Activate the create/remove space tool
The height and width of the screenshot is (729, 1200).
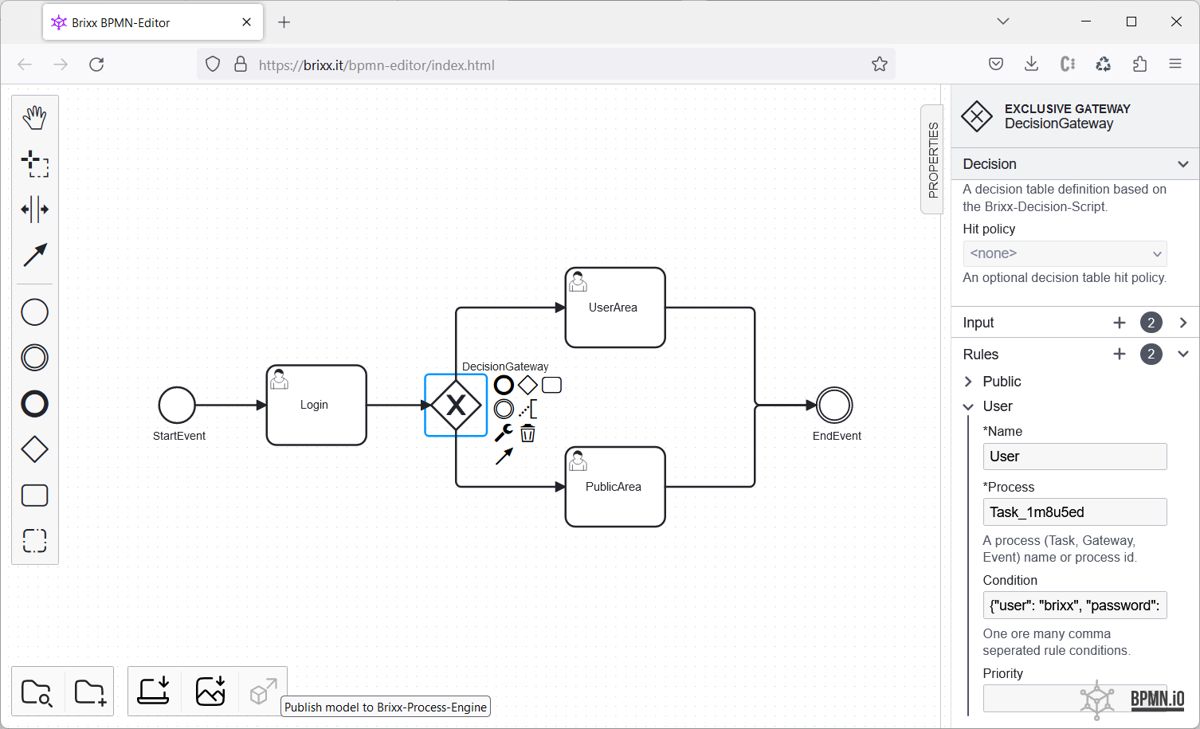(x=35, y=210)
